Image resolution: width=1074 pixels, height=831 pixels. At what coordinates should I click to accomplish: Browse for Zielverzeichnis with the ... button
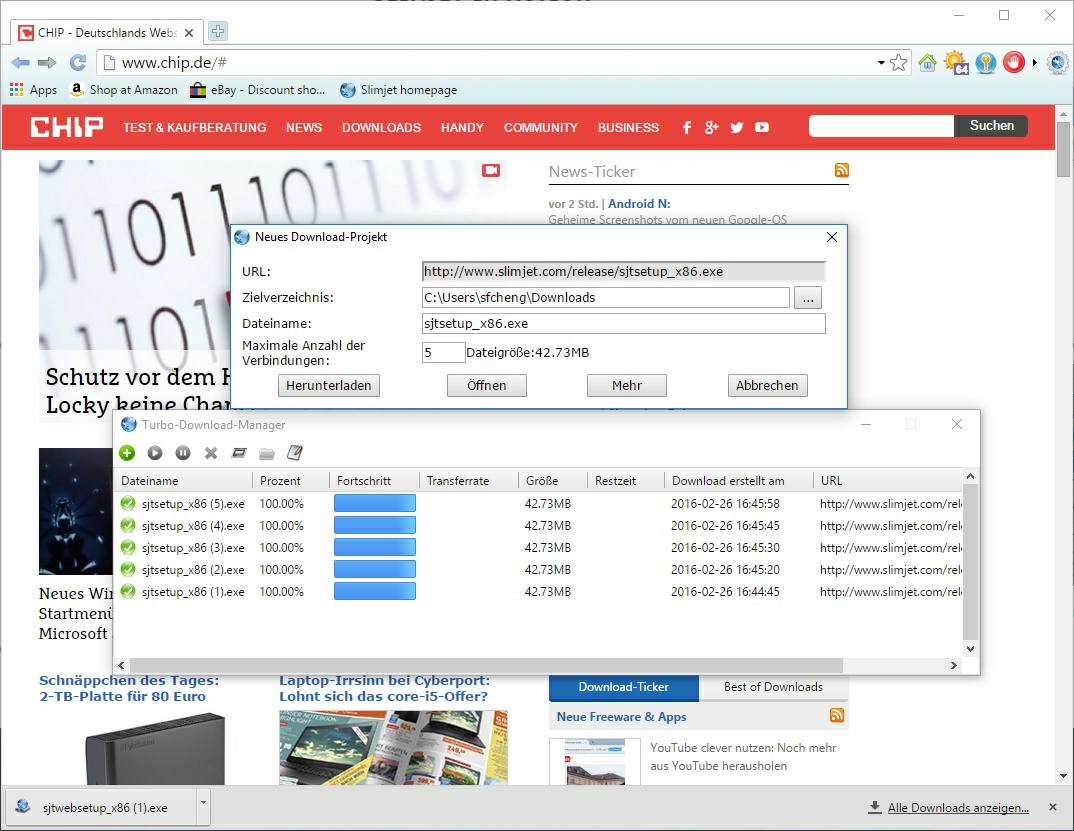pos(808,298)
